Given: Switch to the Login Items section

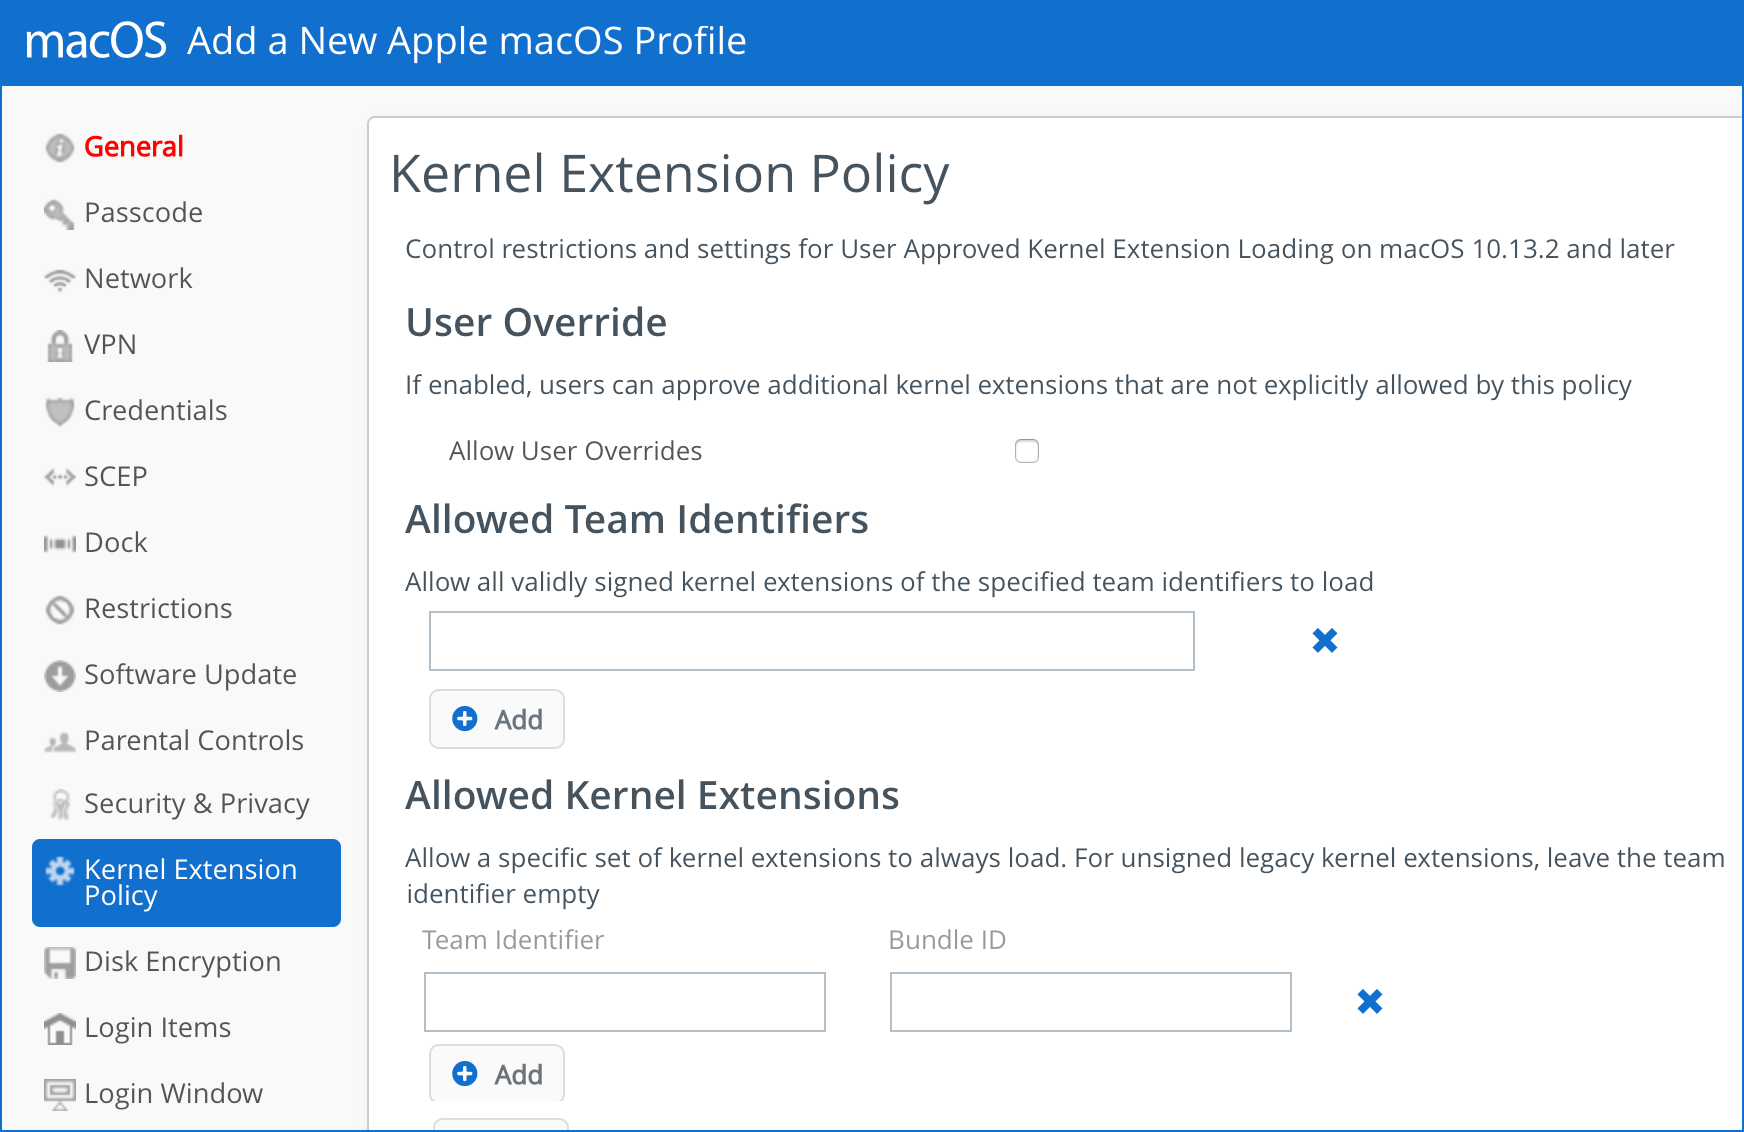Looking at the screenshot, I should [x=157, y=1027].
